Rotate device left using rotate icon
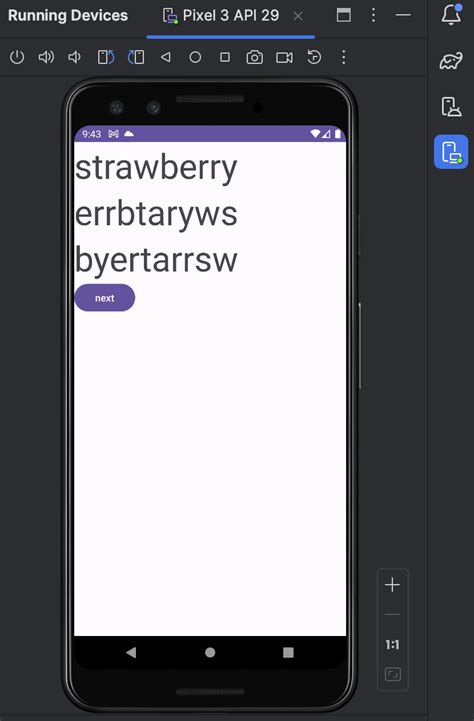 click(x=106, y=57)
